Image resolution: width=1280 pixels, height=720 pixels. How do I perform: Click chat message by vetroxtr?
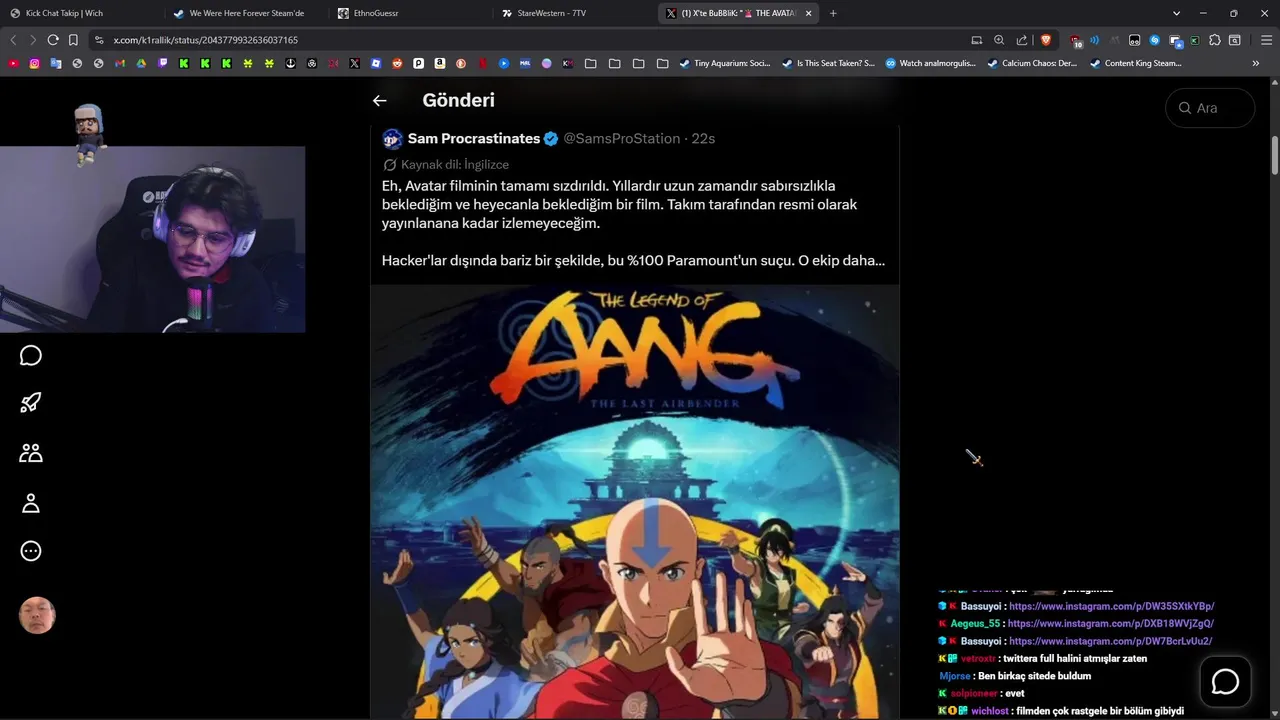(x=1042, y=658)
